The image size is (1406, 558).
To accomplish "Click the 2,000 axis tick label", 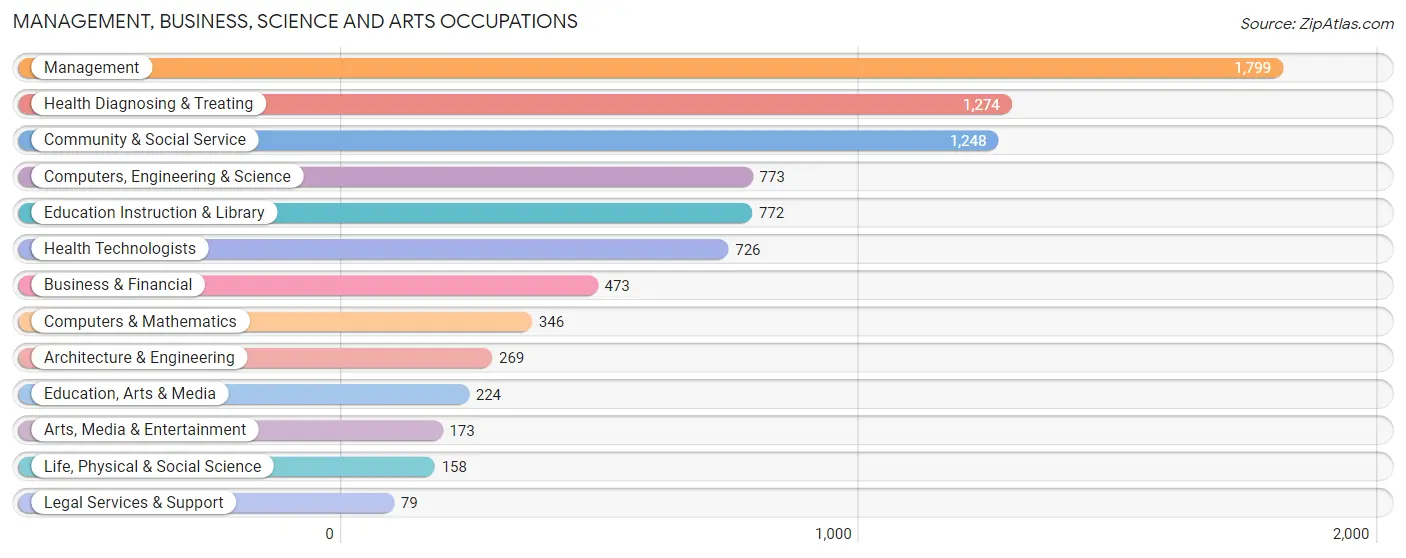I will pyautogui.click(x=1351, y=534).
